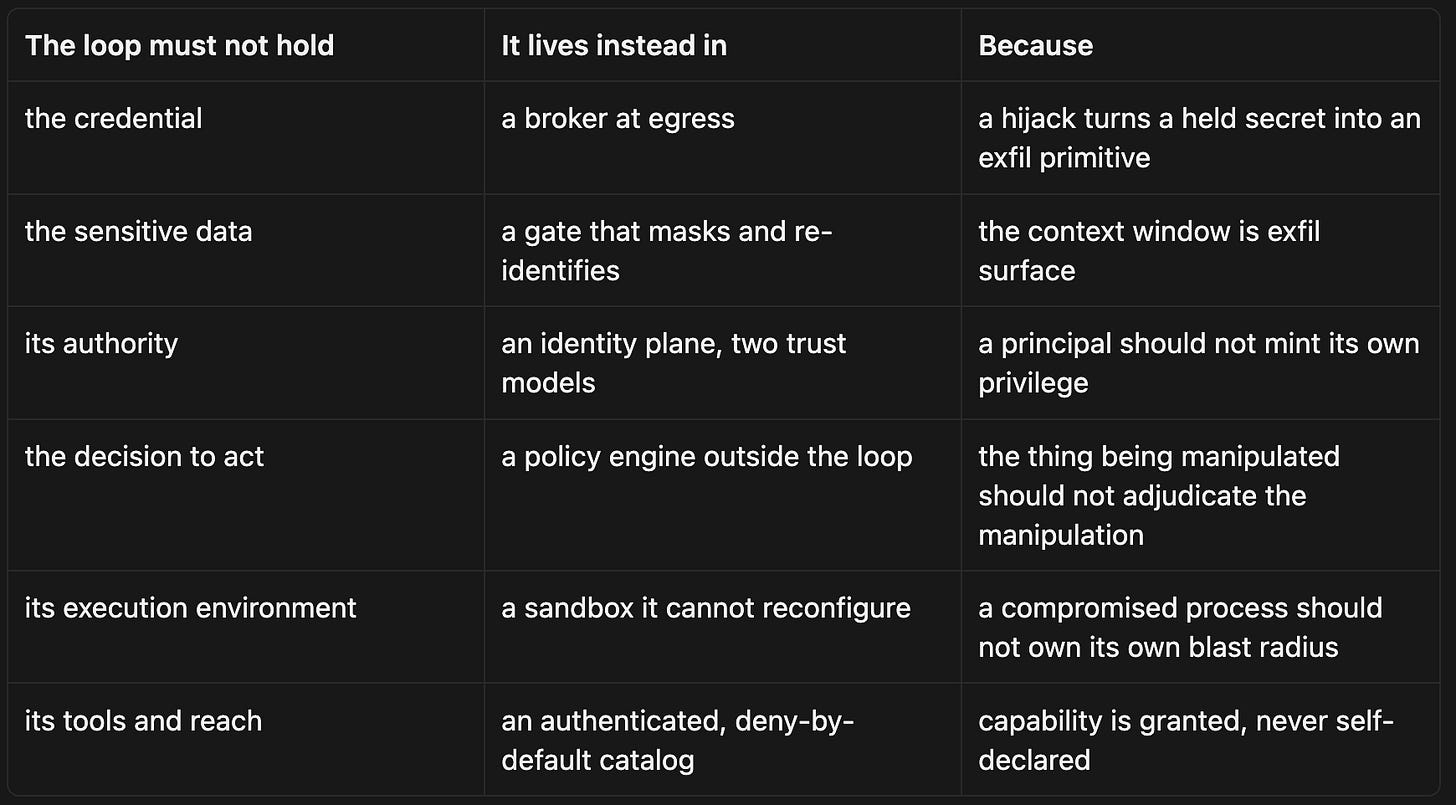Select 'its tools and reach' cell

point(246,740)
